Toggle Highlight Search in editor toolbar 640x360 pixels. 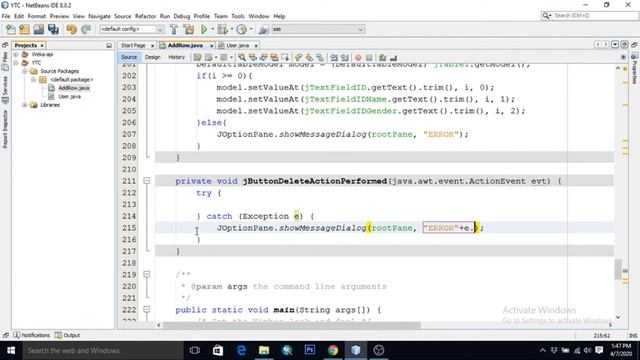tap(274, 58)
